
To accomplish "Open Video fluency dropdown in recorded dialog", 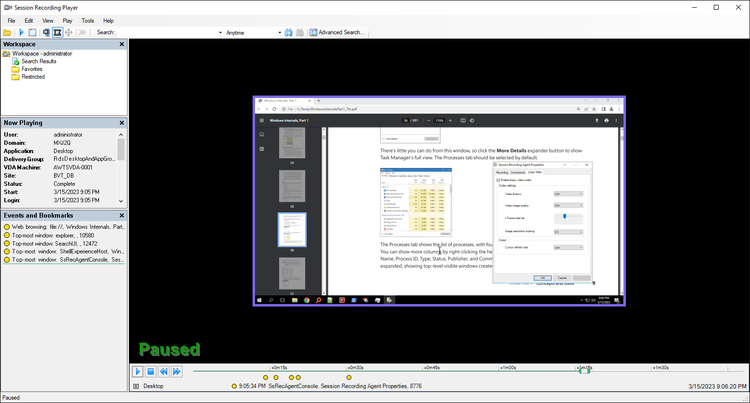I will pos(568,194).
